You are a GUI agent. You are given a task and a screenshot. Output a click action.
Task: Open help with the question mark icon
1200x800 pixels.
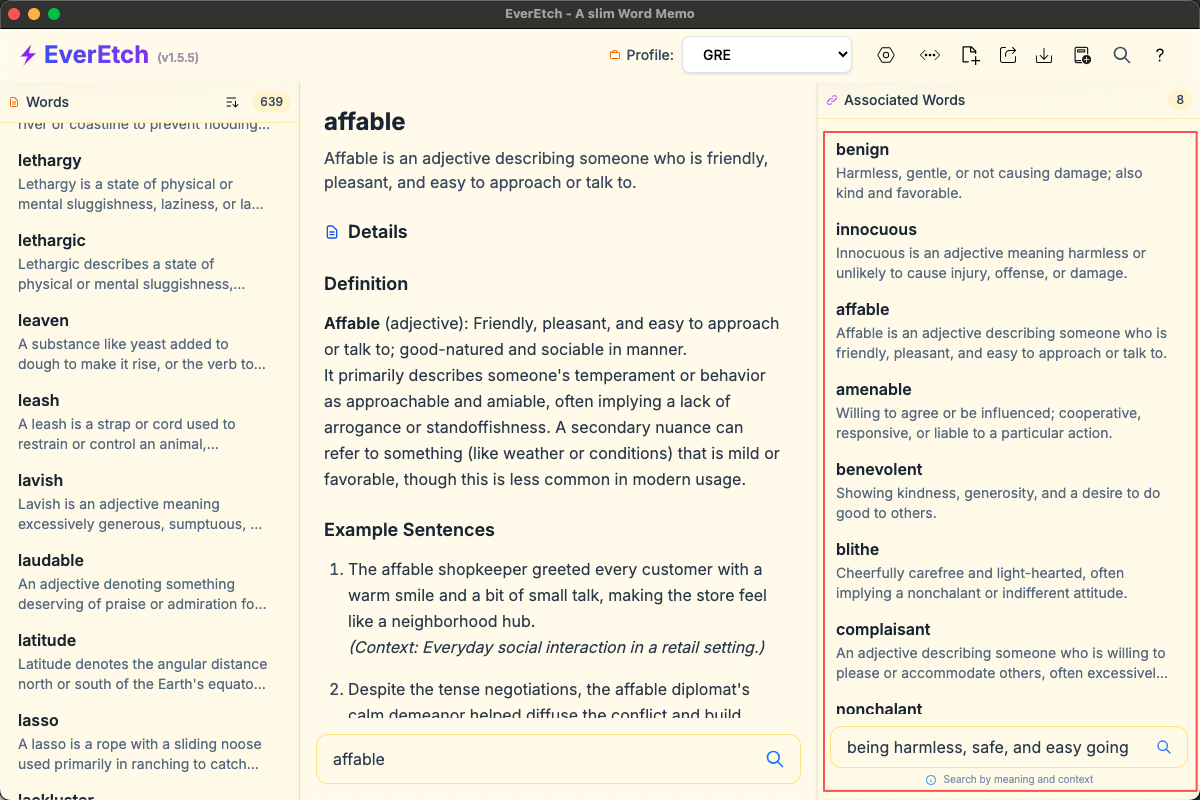pos(1160,55)
